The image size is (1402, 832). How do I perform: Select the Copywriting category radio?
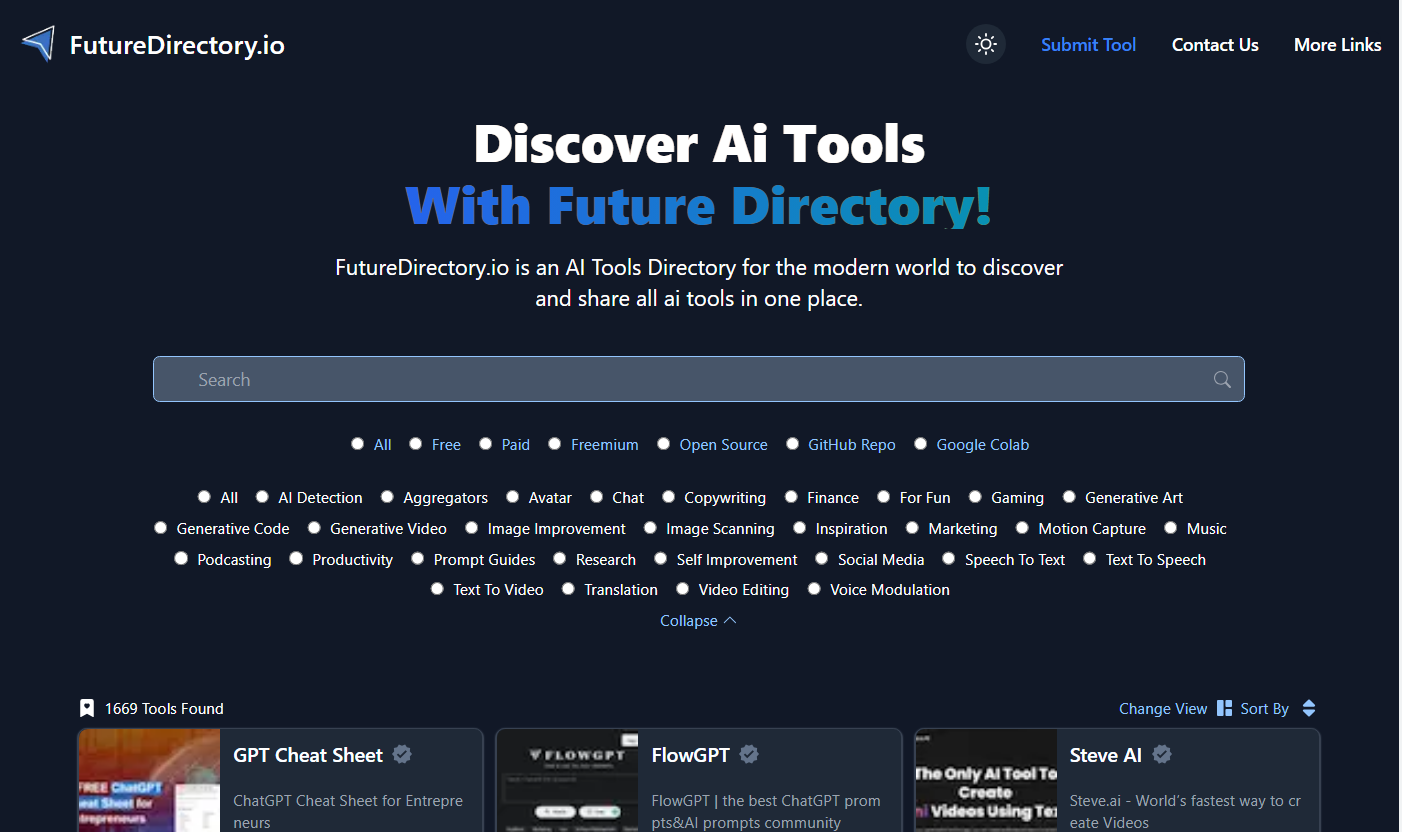[x=668, y=497]
